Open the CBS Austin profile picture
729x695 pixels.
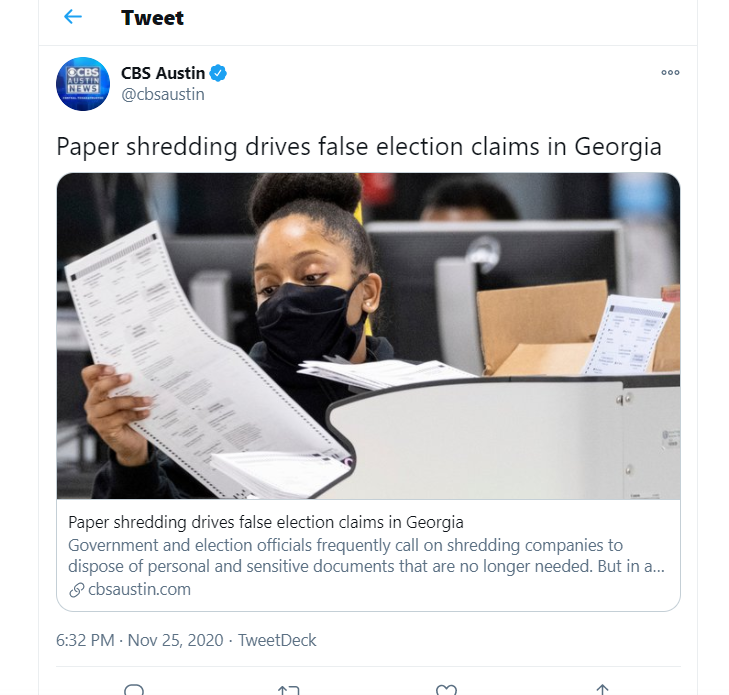click(83, 84)
